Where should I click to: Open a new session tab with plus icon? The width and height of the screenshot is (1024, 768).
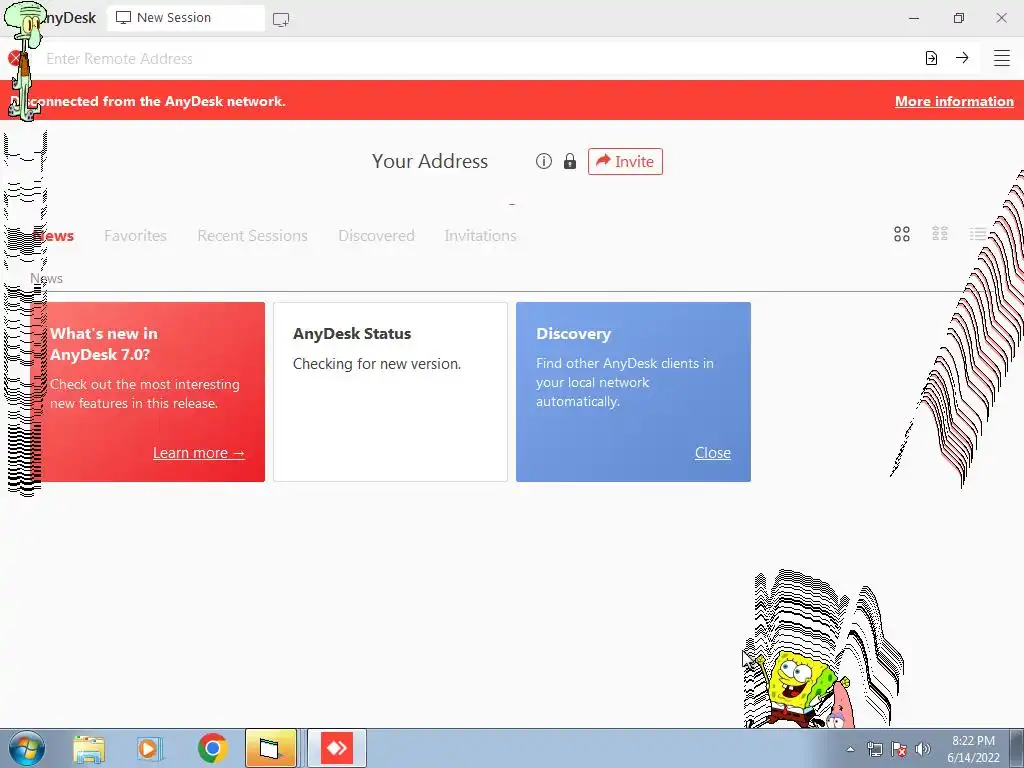(x=281, y=20)
